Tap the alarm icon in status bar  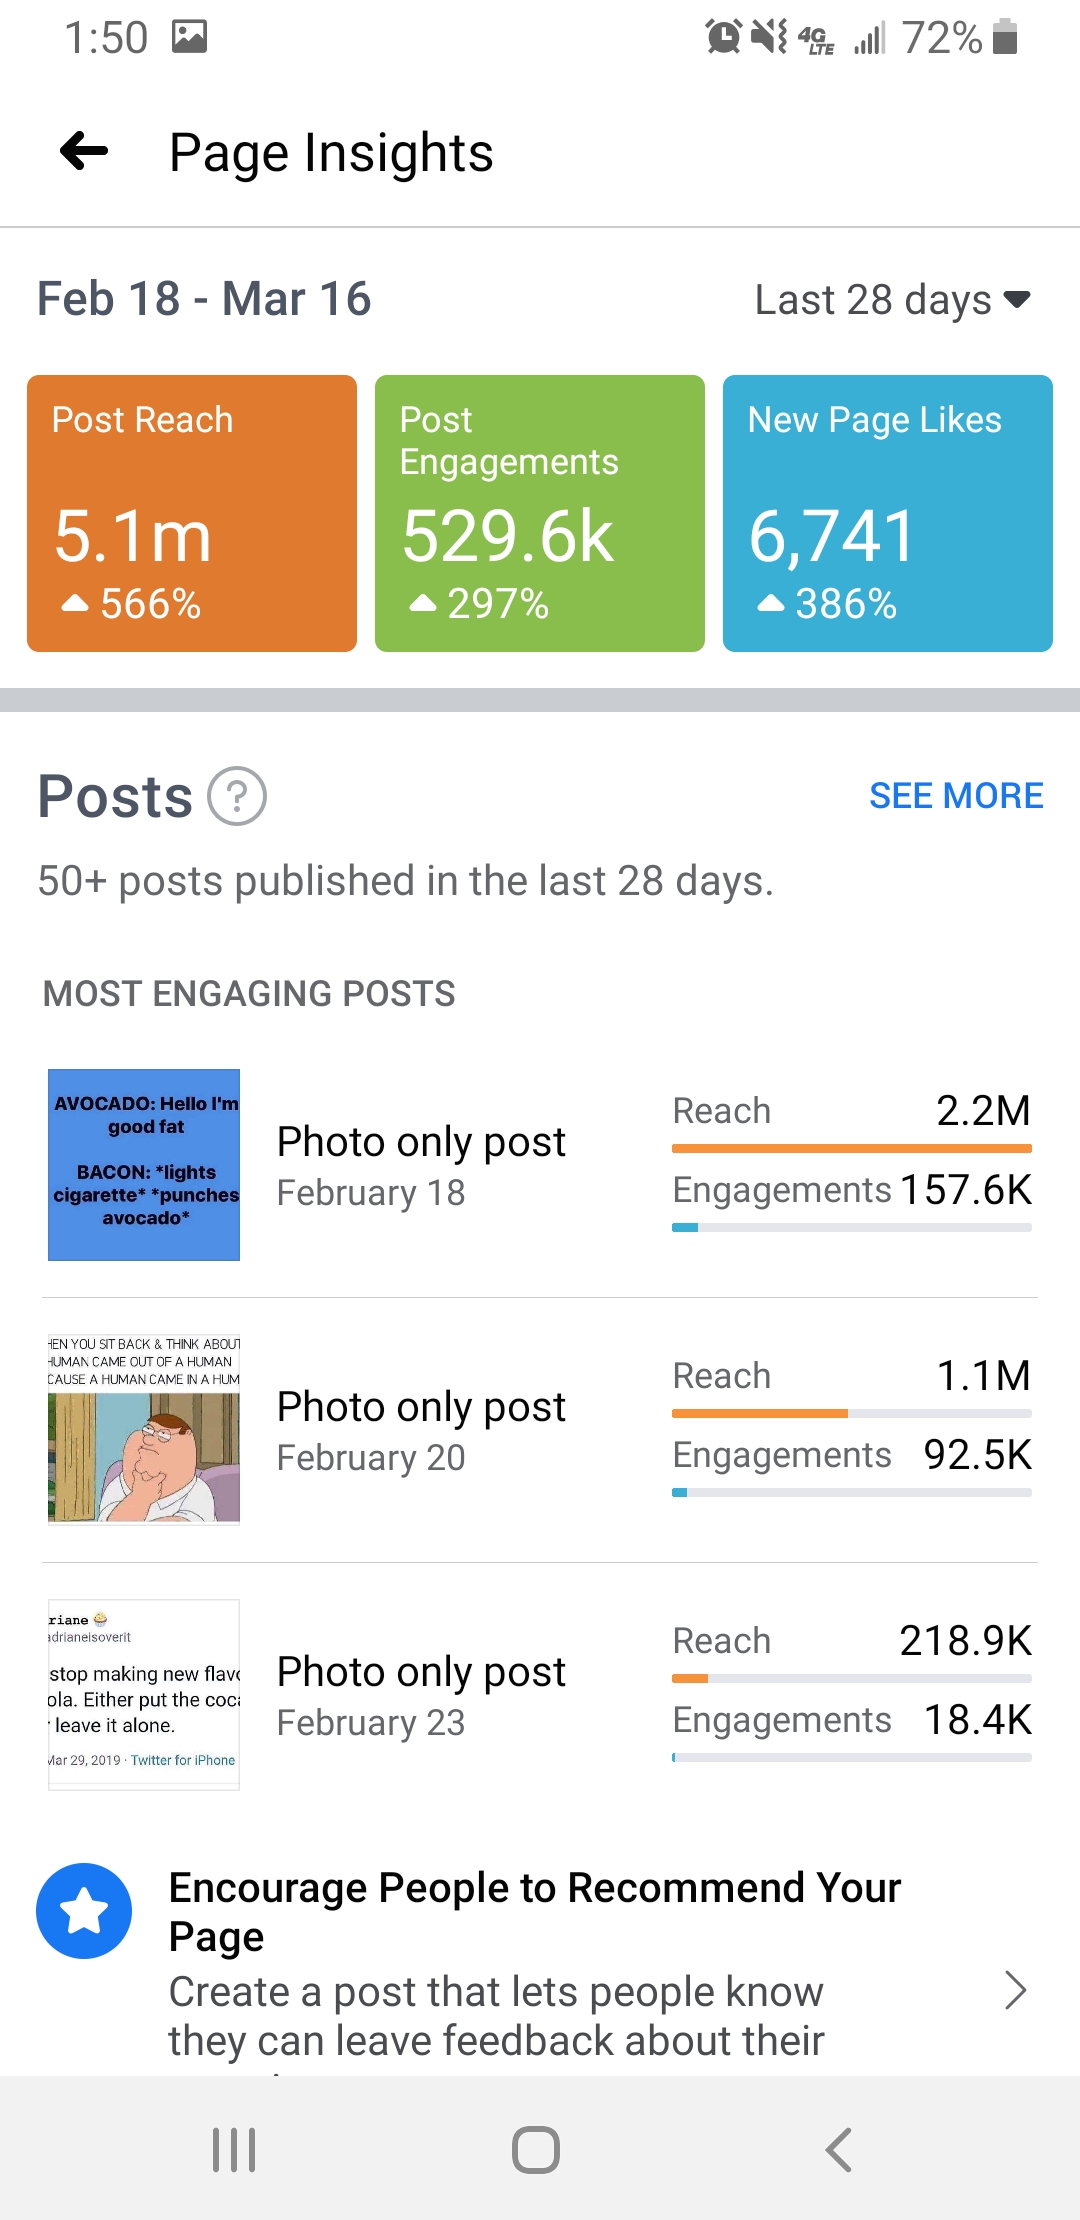click(723, 37)
